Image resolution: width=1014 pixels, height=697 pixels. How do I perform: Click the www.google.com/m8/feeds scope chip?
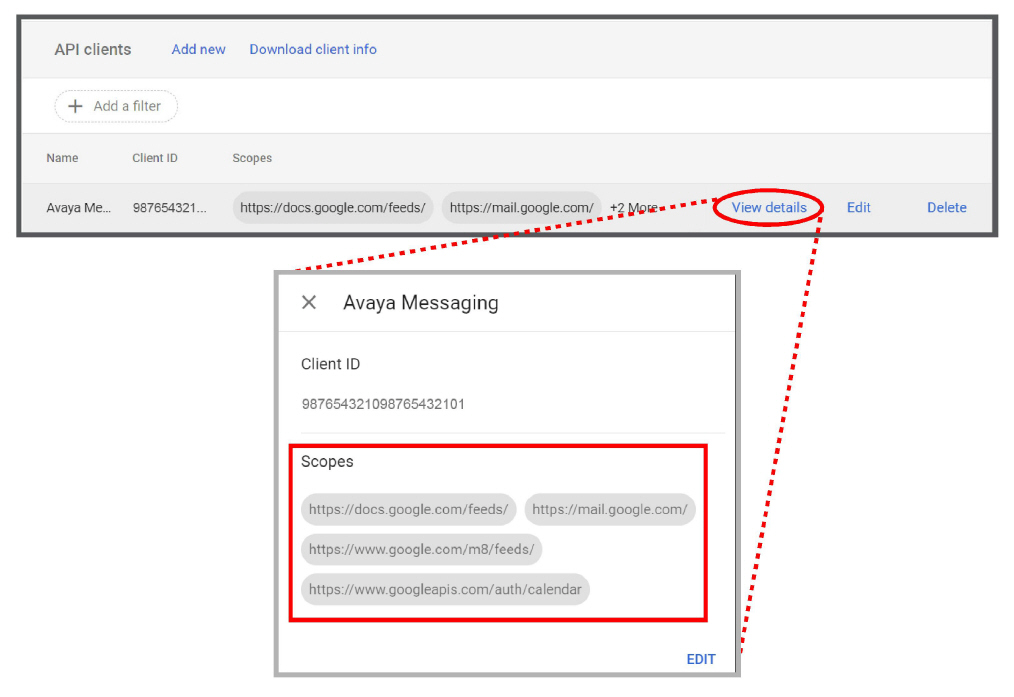421,550
